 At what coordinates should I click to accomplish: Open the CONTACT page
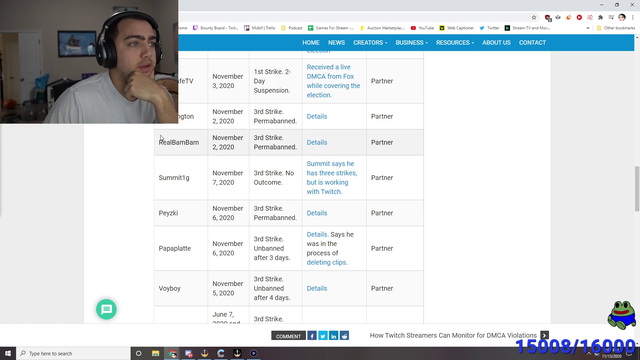532,42
